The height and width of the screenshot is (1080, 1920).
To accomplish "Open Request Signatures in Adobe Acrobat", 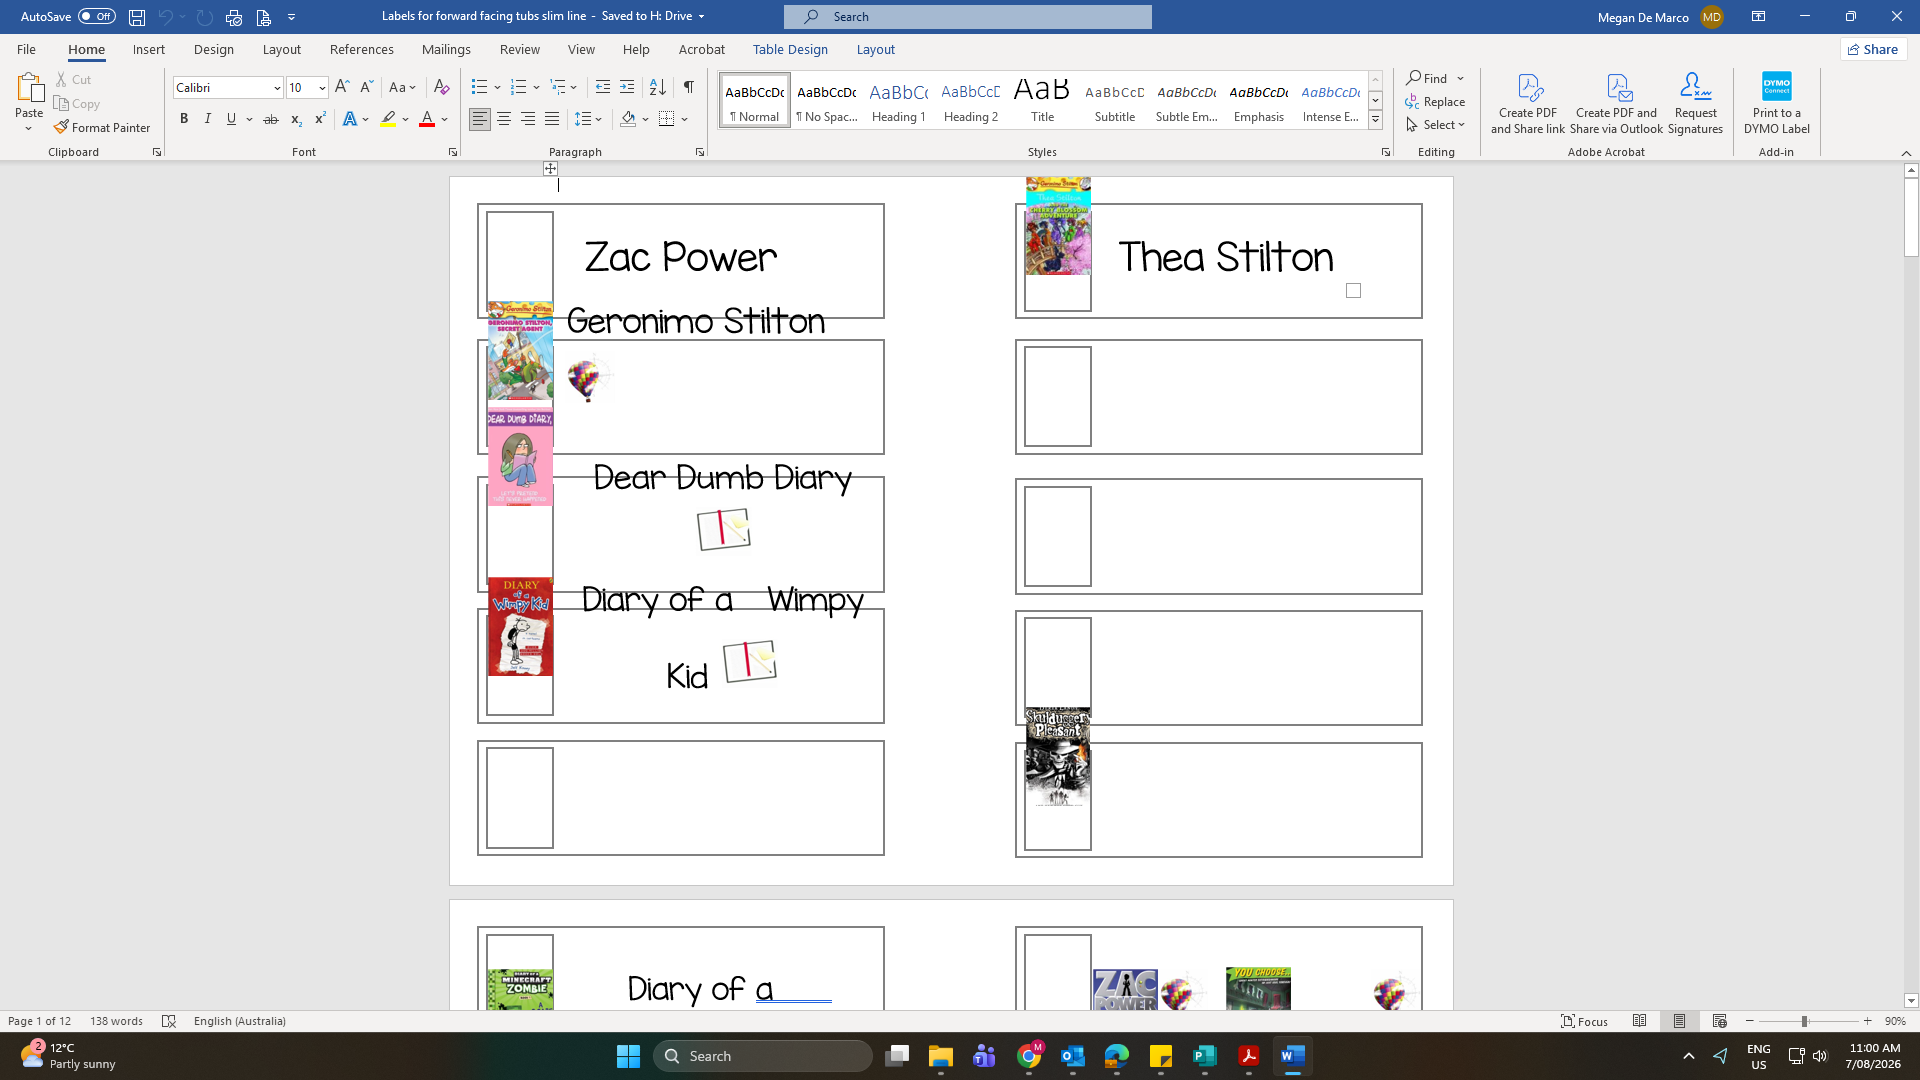I will (x=1695, y=103).
